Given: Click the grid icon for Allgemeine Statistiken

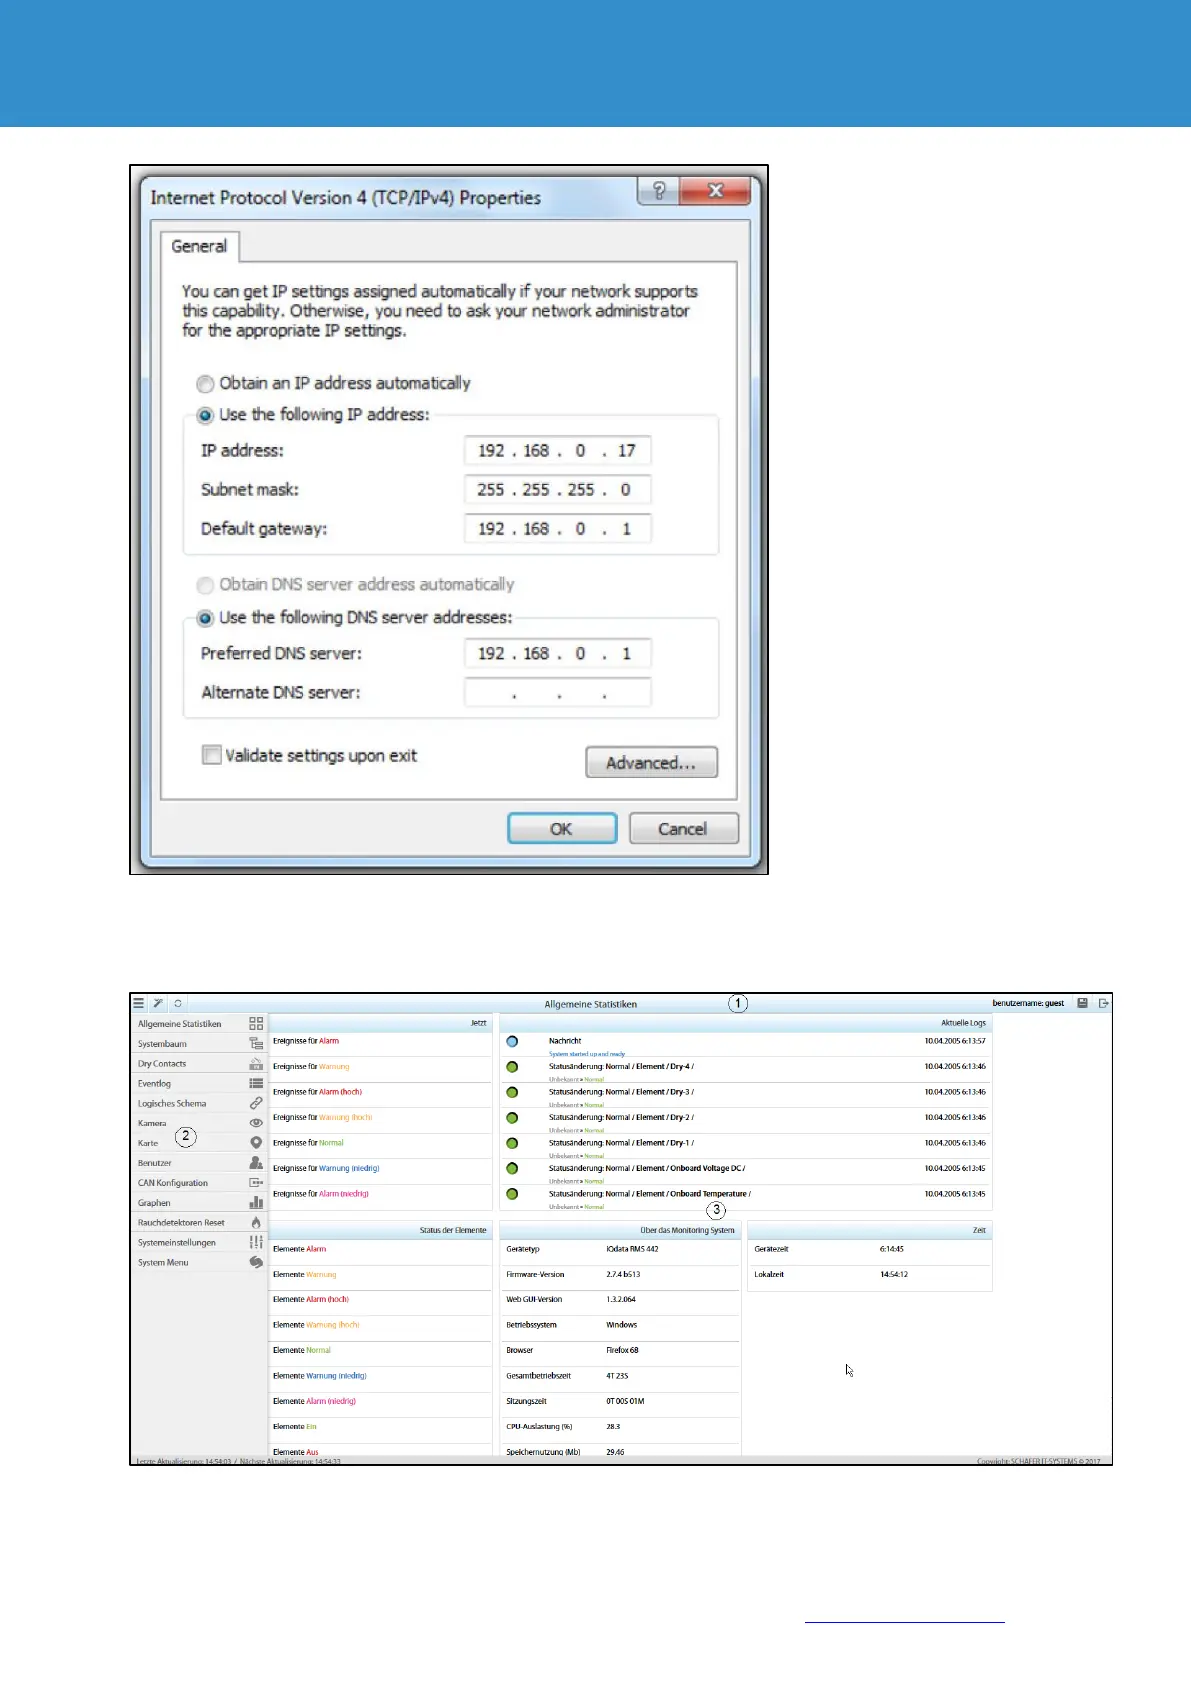Looking at the screenshot, I should pos(256,1024).
